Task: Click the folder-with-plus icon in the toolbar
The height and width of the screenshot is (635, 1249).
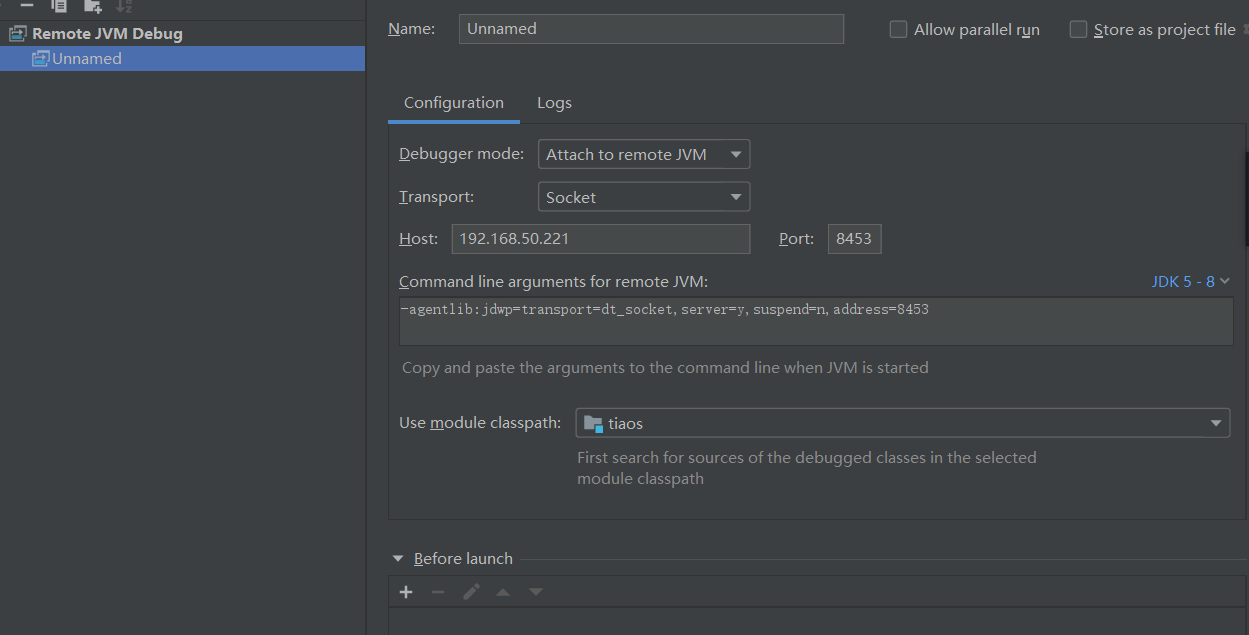Action: 92,5
